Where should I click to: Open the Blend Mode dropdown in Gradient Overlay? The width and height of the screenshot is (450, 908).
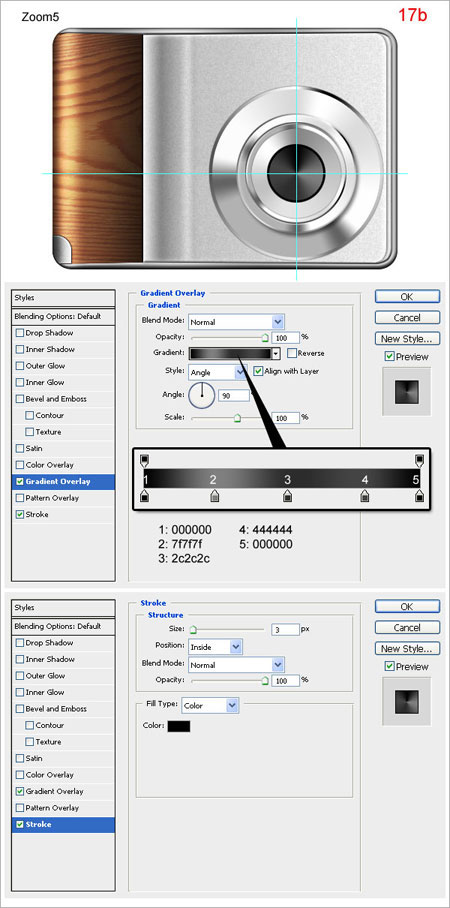pyautogui.click(x=236, y=321)
